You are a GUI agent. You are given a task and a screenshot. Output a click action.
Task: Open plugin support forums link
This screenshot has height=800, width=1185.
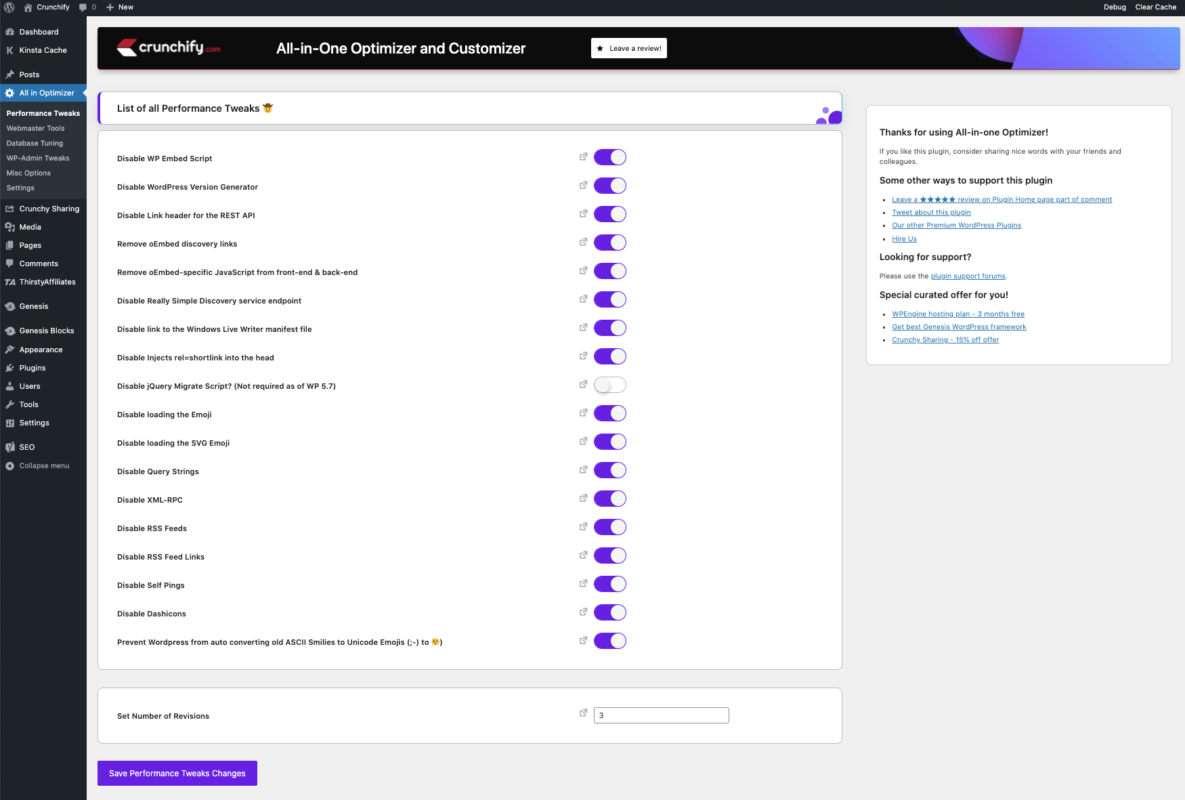pyautogui.click(x=968, y=276)
